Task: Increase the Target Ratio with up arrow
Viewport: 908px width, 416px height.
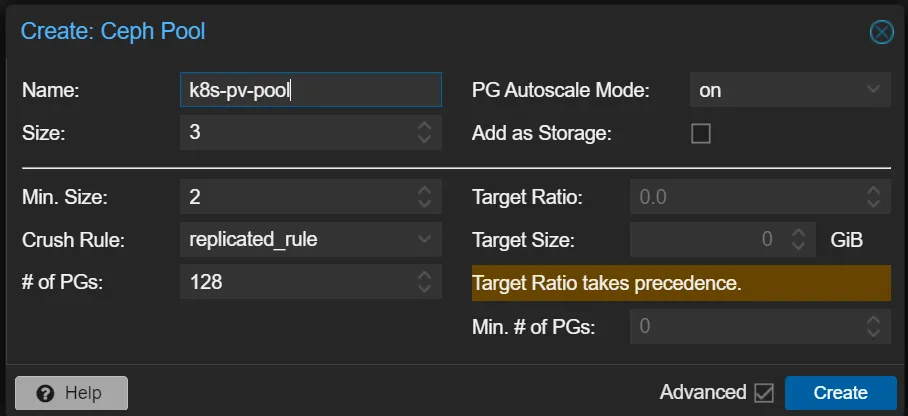Action: click(873, 190)
